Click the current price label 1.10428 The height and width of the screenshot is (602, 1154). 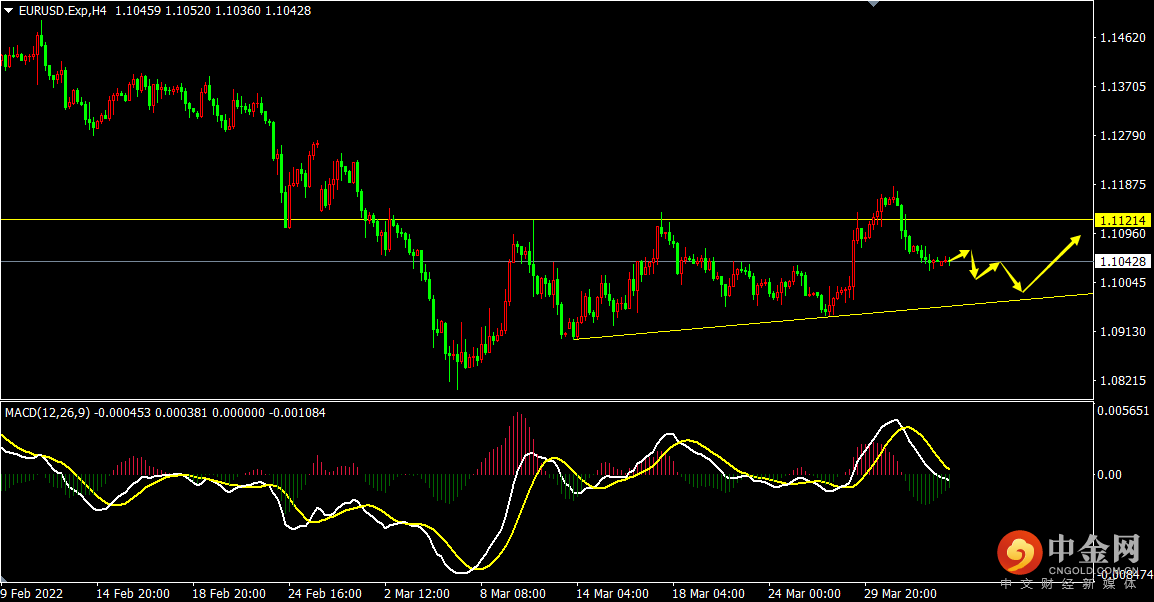coord(1122,261)
